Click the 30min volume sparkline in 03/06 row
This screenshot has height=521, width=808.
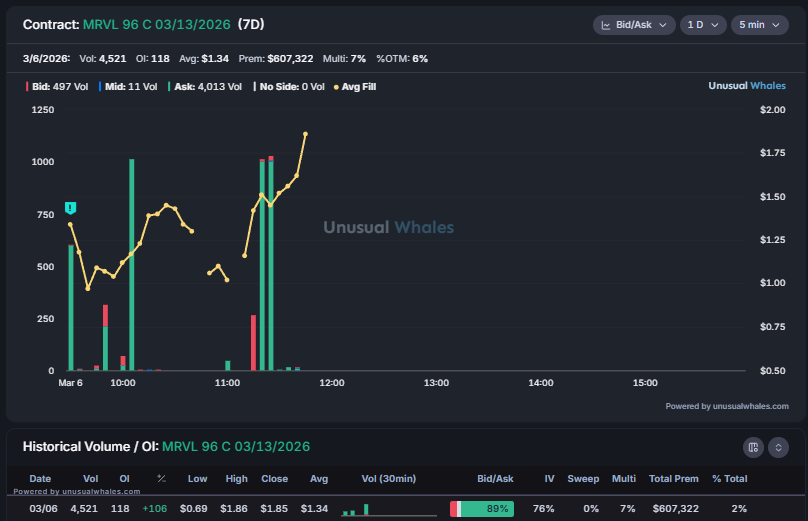(389, 509)
